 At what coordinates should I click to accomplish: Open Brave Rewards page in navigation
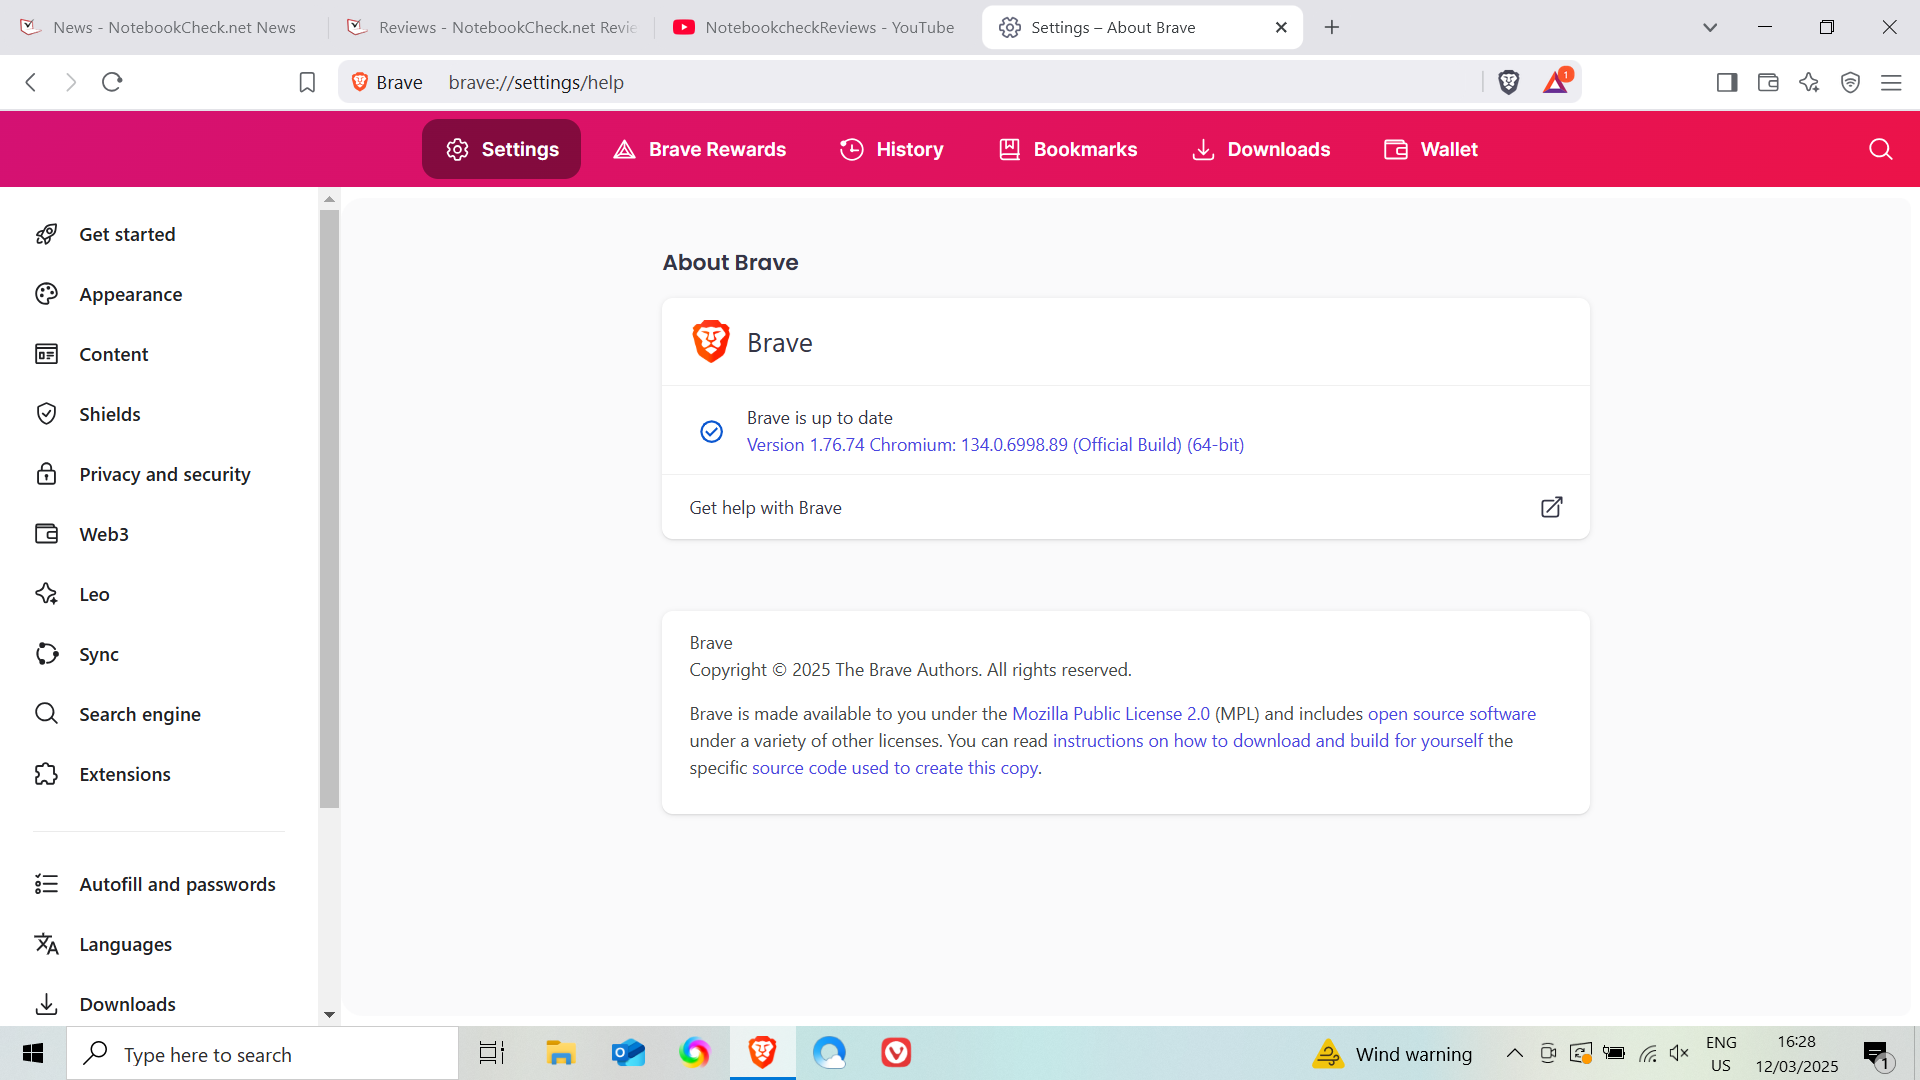pos(699,149)
